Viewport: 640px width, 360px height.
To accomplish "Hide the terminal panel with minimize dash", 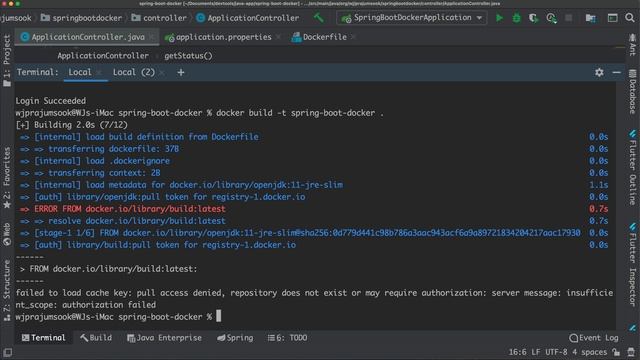I will 616,72.
